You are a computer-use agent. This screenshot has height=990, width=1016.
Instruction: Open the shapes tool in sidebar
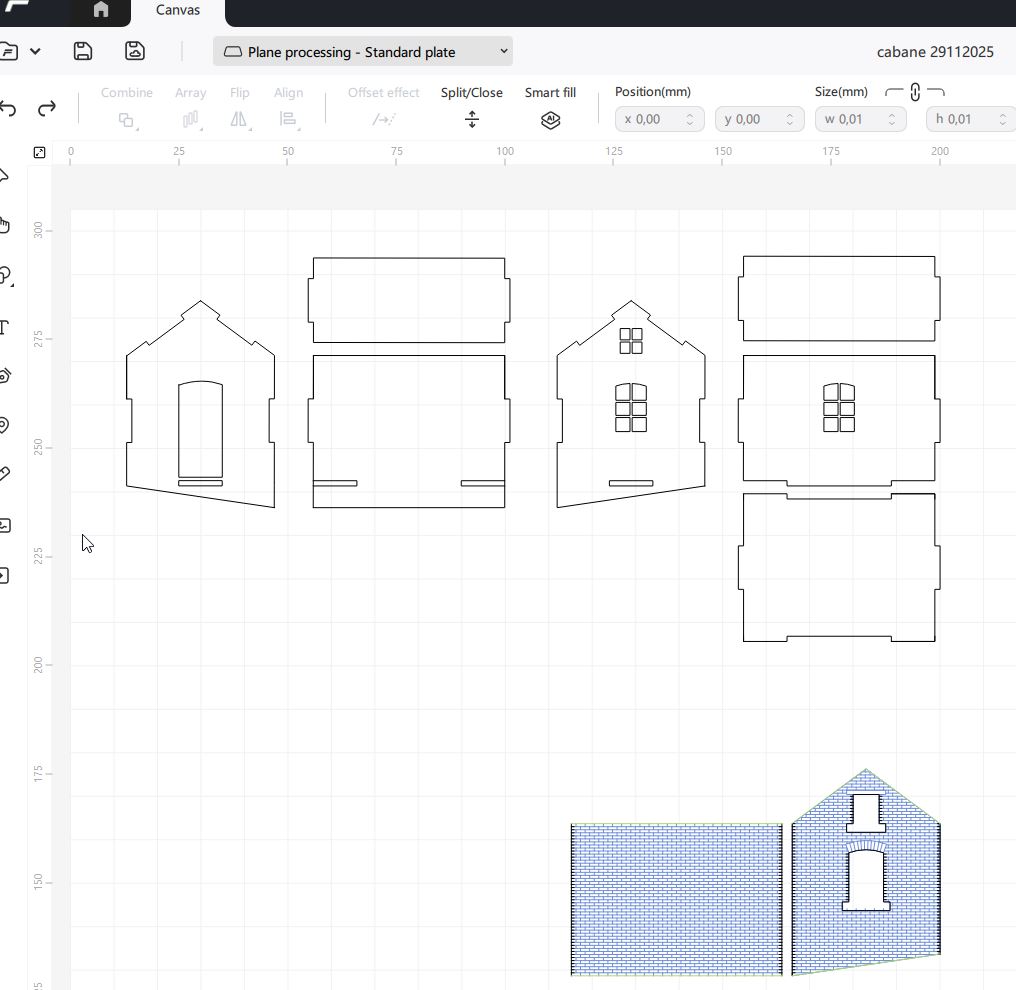(x=5, y=276)
